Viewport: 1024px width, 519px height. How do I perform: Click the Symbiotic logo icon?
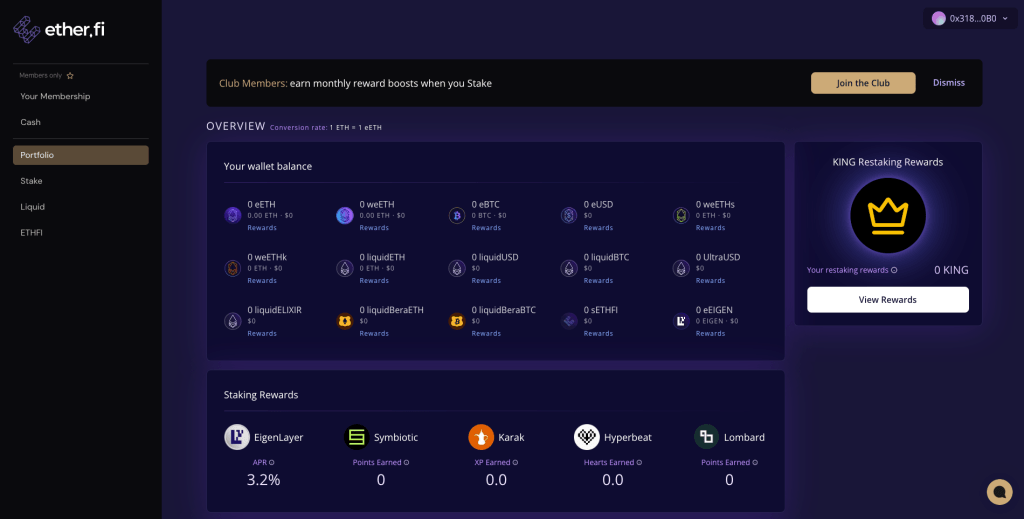click(357, 437)
